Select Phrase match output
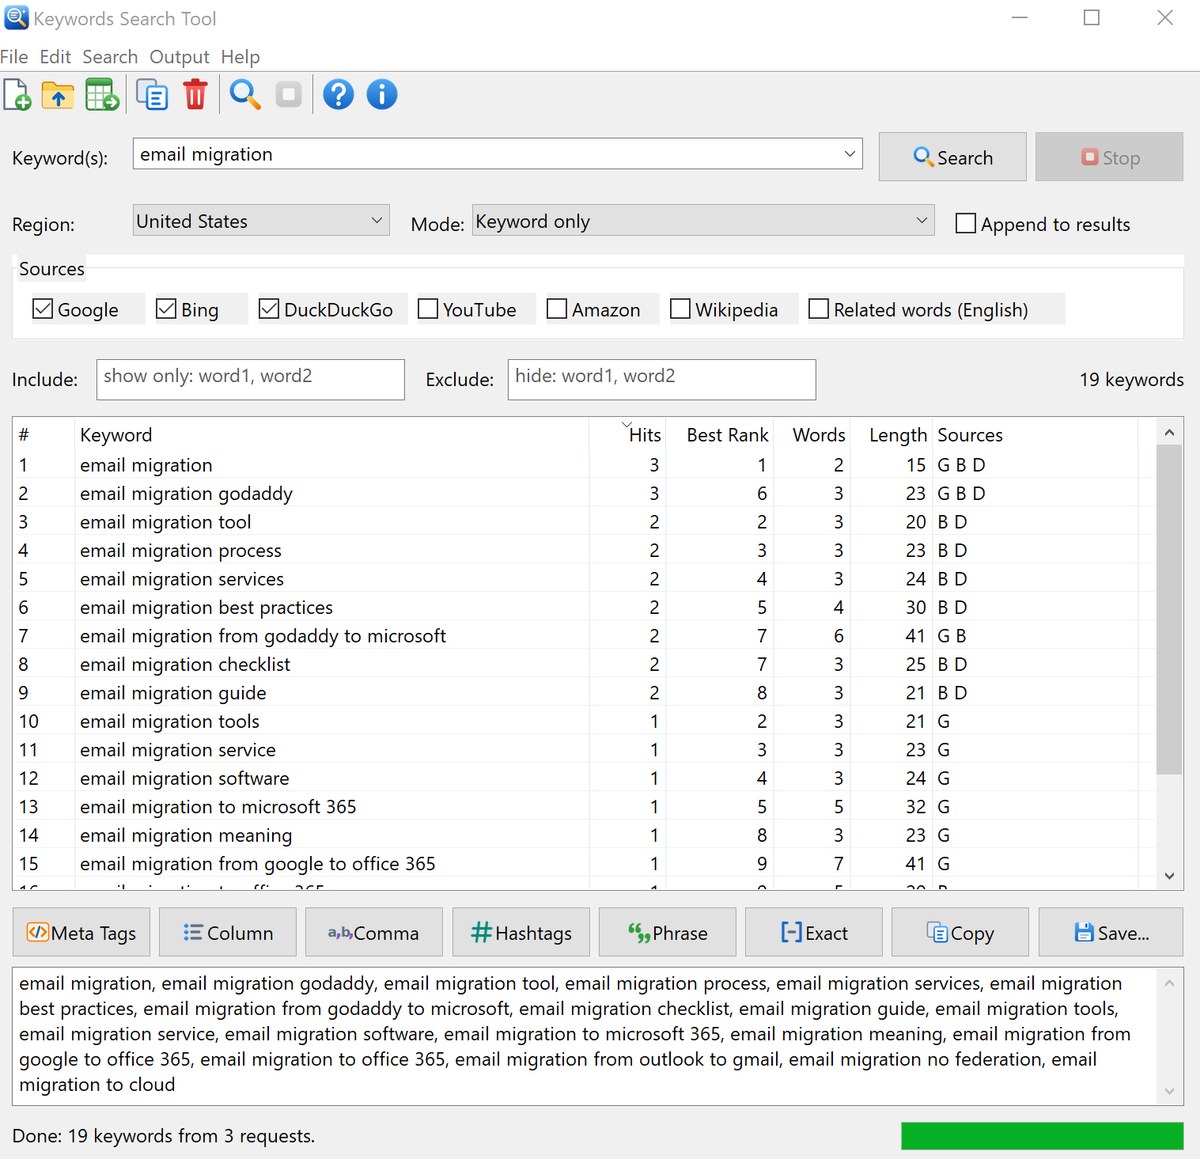The width and height of the screenshot is (1200, 1159). (x=668, y=933)
